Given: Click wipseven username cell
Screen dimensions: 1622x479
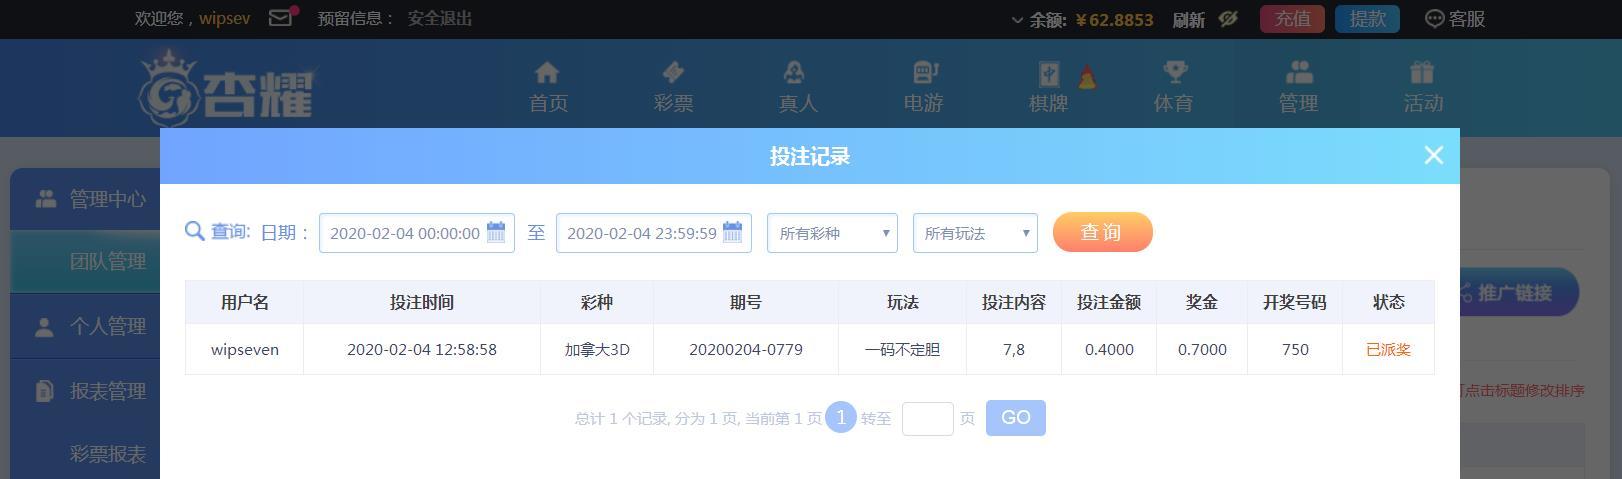Looking at the screenshot, I should pos(245,349).
